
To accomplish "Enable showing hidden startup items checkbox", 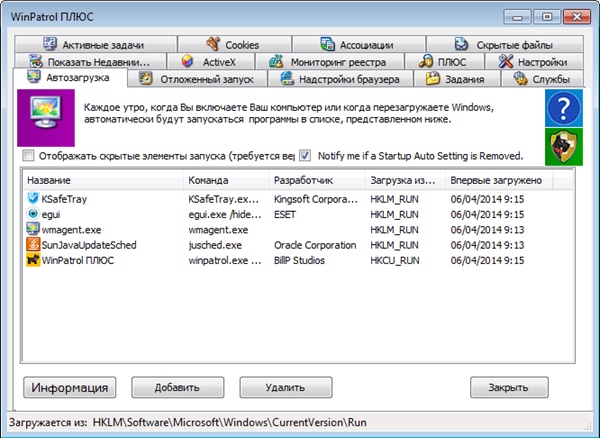I will 28,156.
